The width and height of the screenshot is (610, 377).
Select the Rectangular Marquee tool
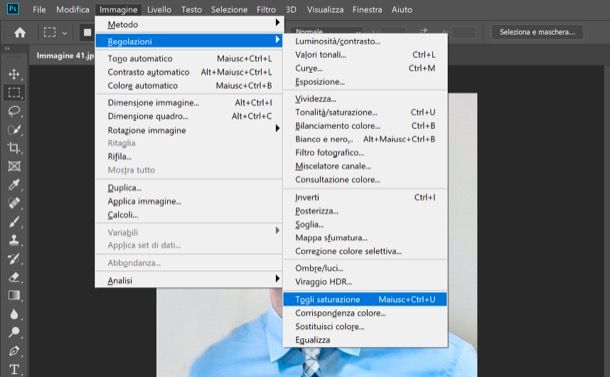(14, 93)
